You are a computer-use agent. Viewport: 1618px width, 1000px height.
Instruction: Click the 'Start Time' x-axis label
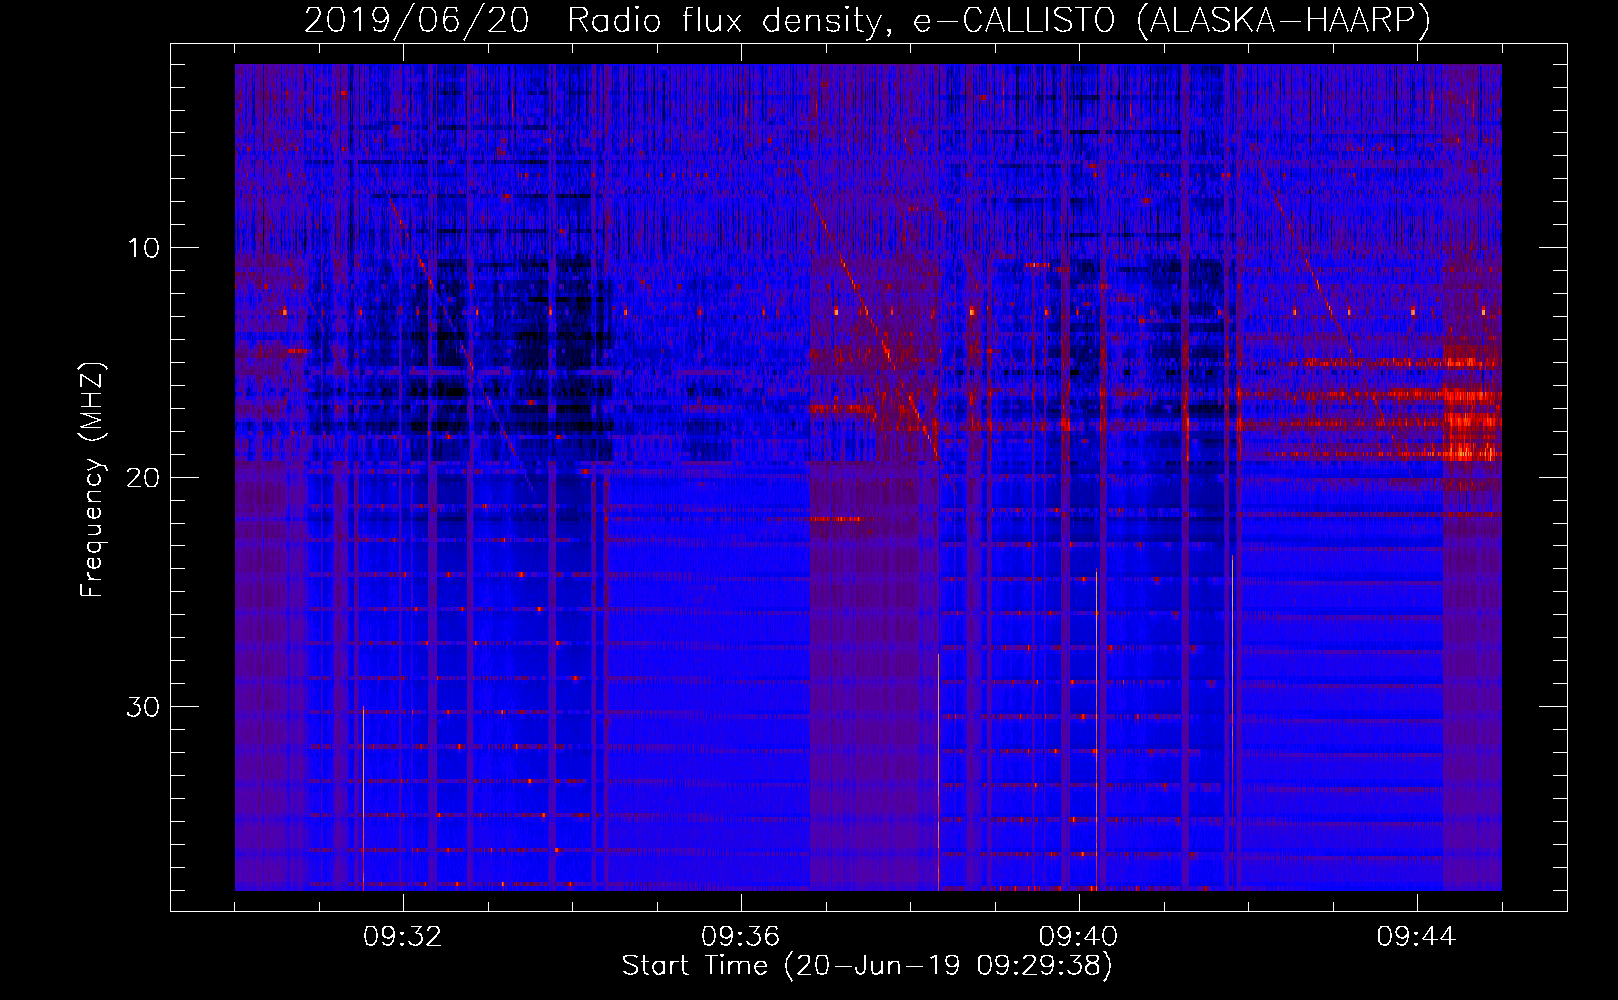pos(867,966)
